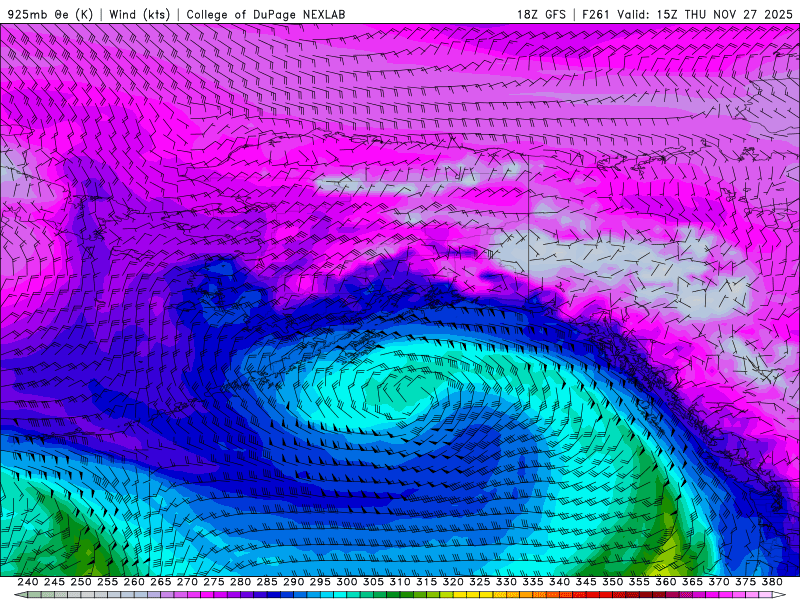Click the 245 colorbar tick label
The width and height of the screenshot is (800, 600).
pos(54,582)
